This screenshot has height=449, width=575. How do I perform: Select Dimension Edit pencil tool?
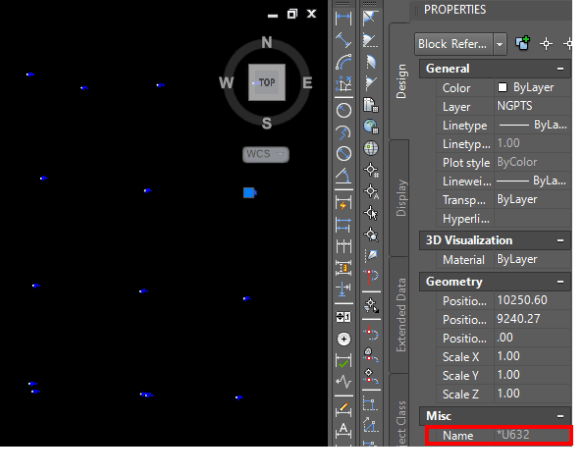(344, 408)
